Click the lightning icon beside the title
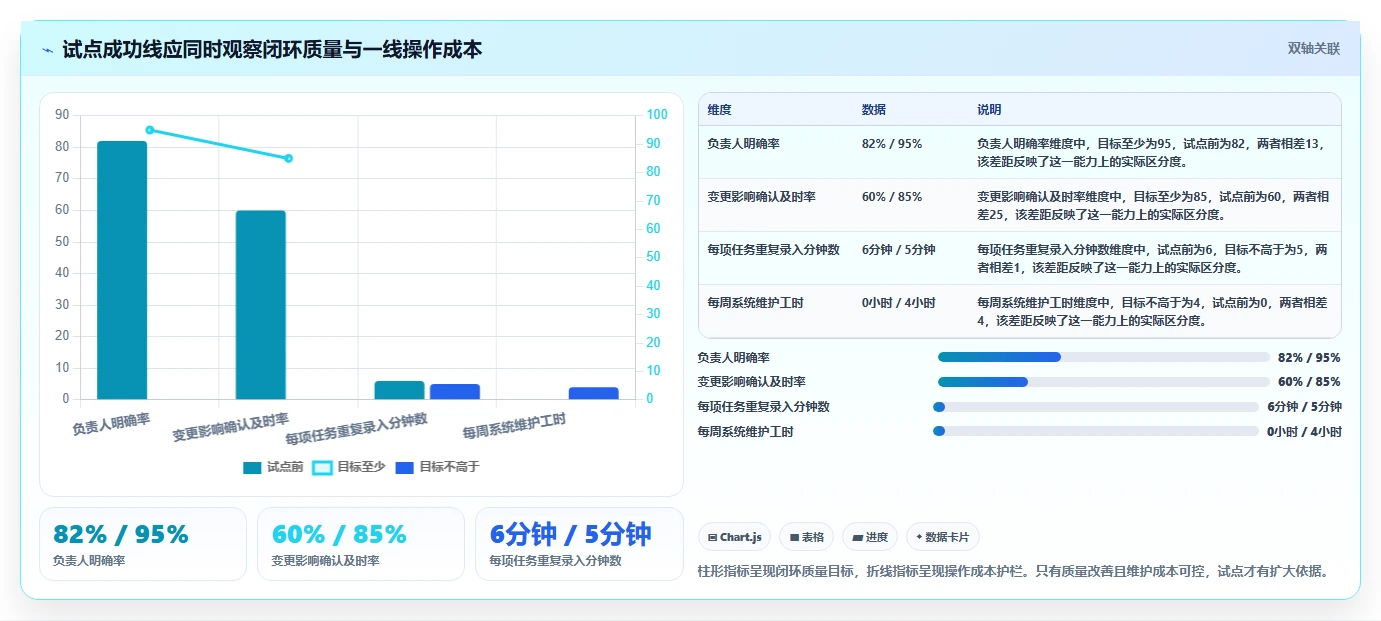This screenshot has width=1381, height=621. [x=48, y=50]
